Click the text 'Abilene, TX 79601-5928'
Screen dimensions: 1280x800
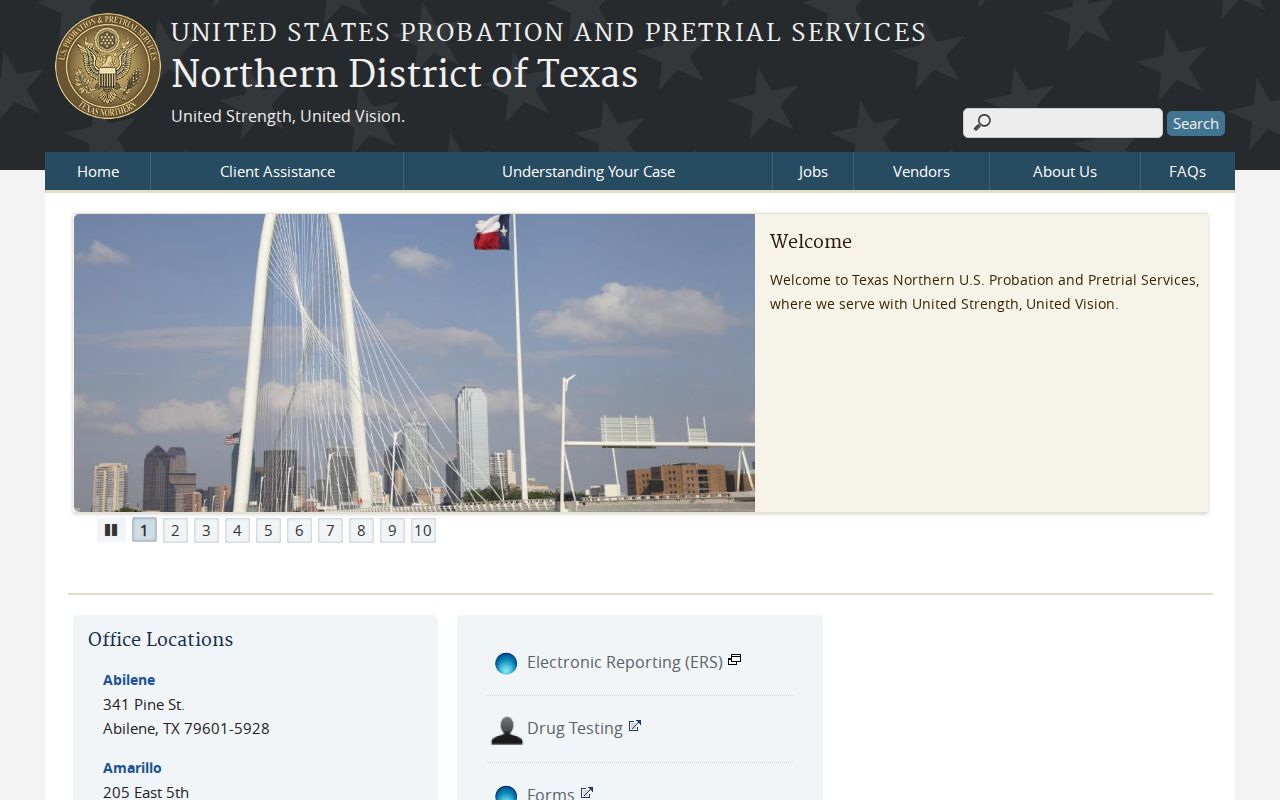coord(186,728)
